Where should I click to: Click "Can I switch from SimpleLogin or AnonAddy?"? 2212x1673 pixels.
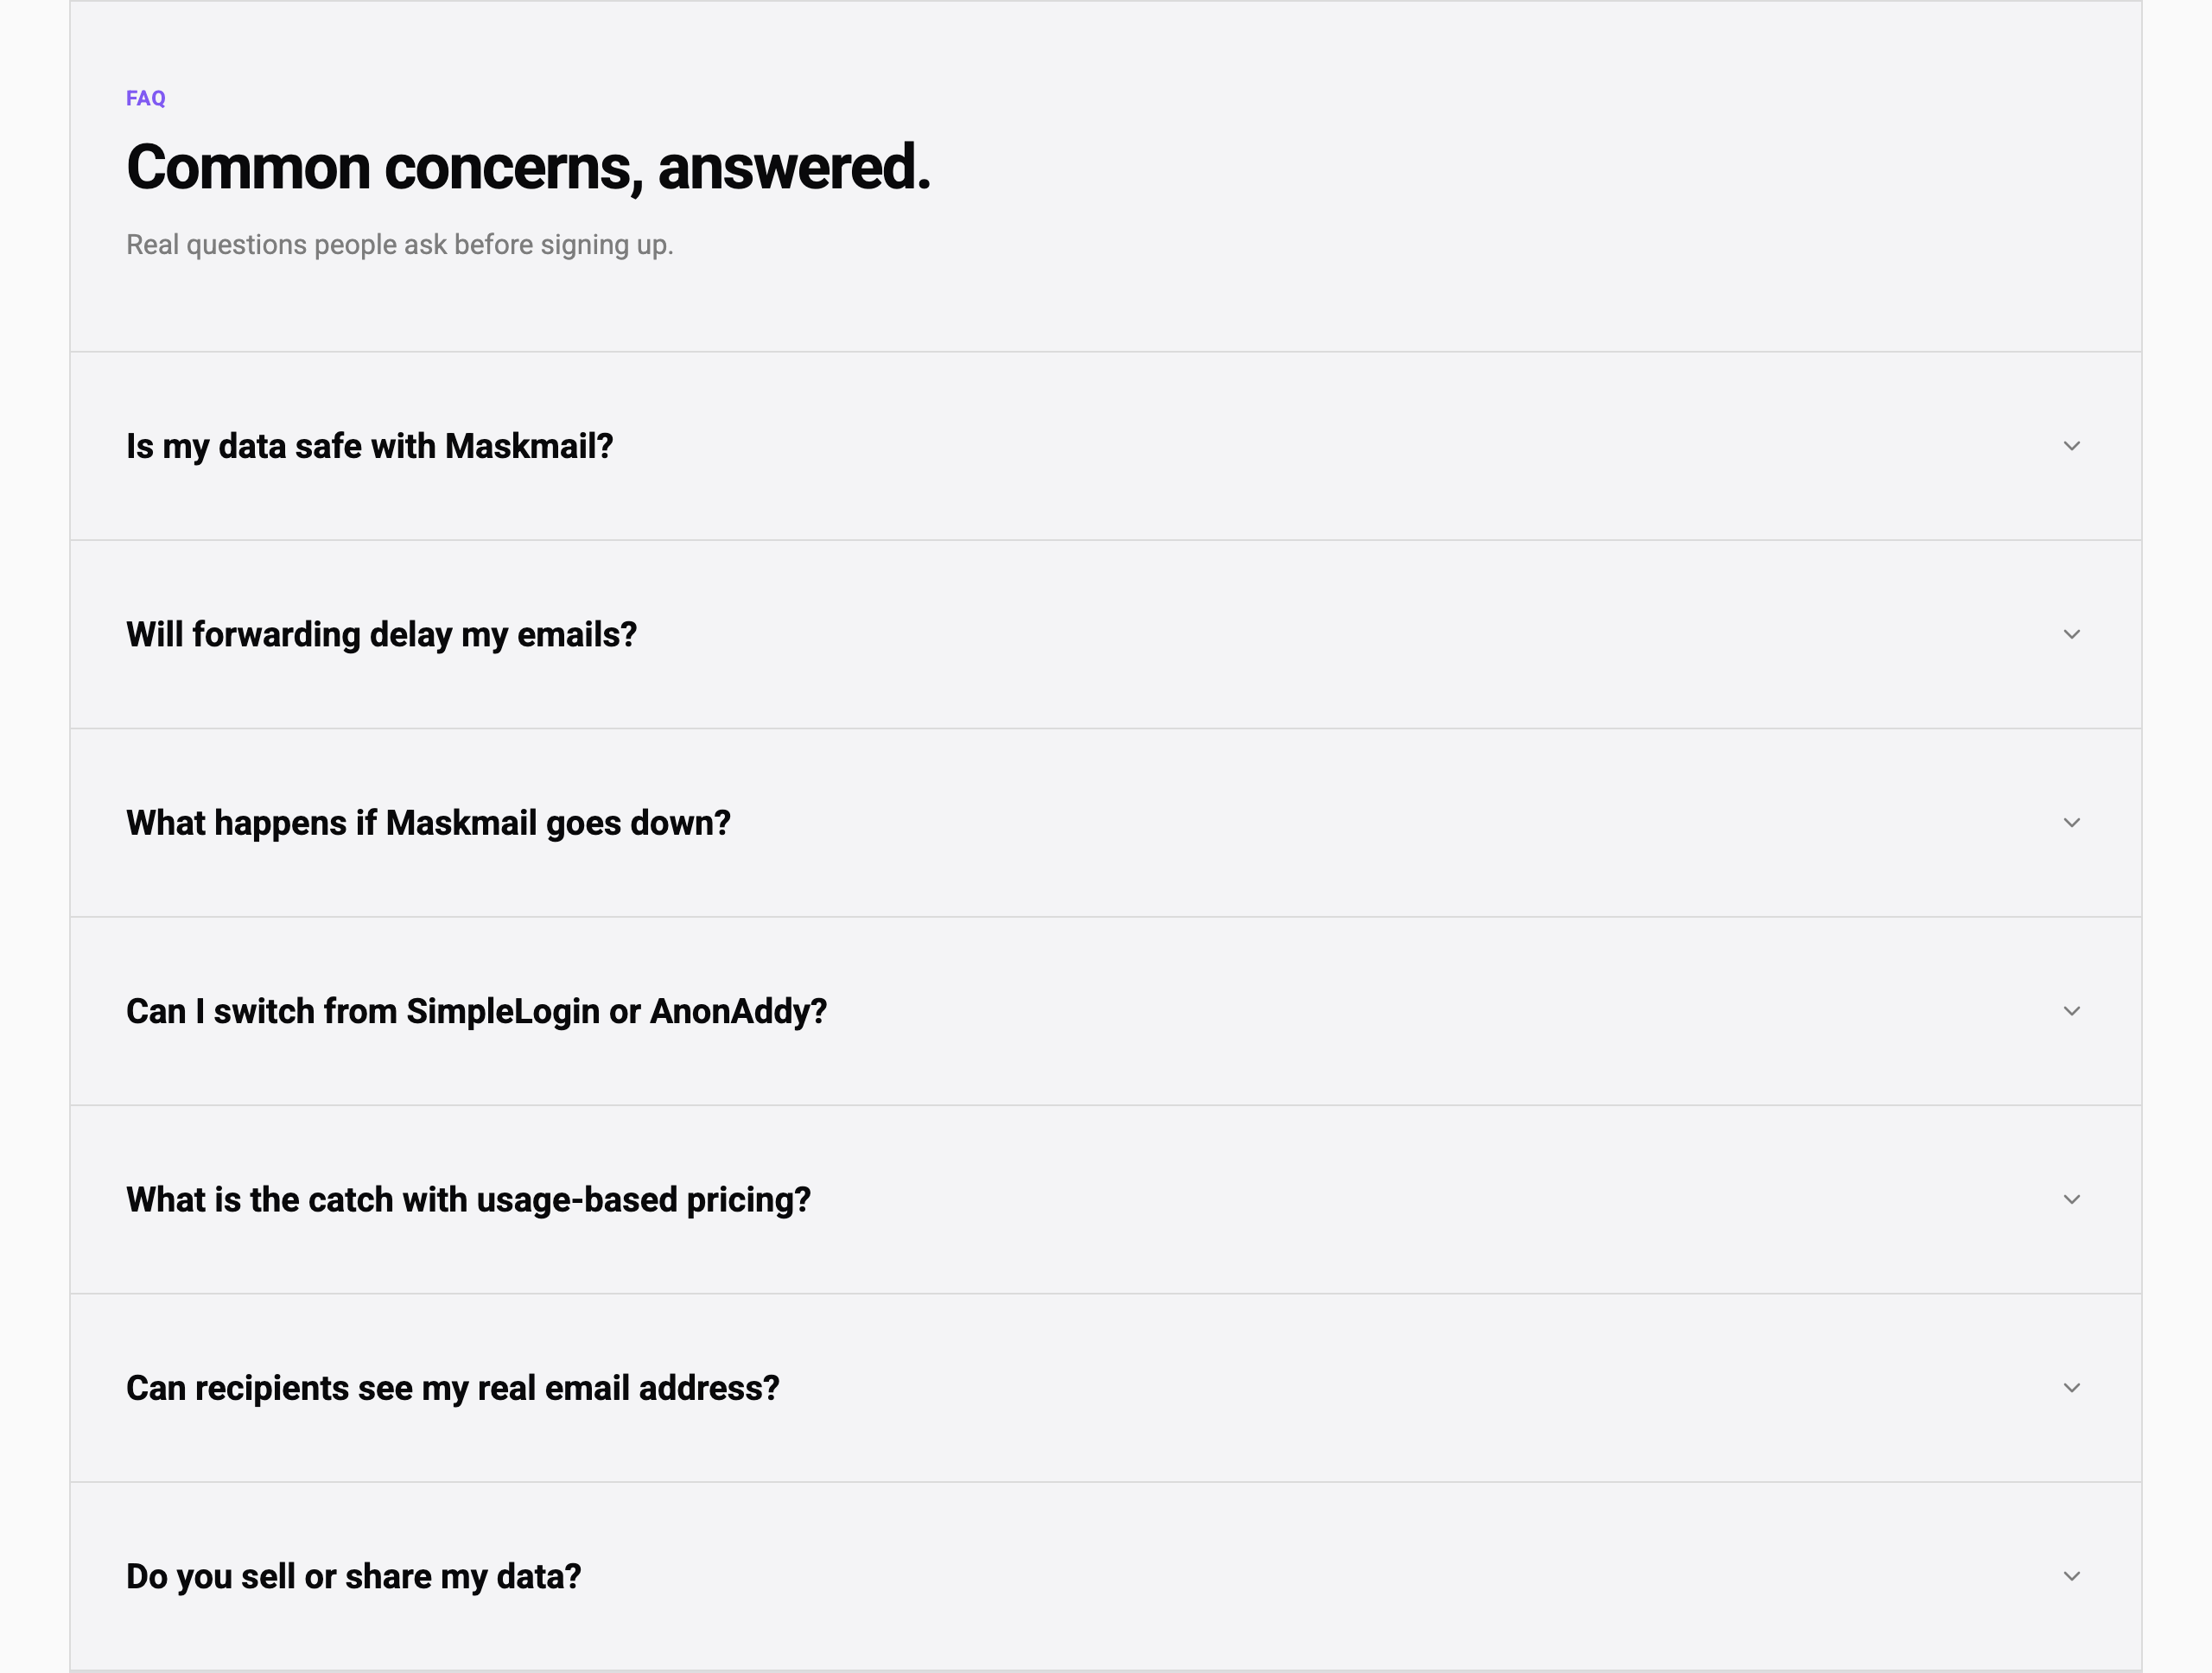pyautogui.click(x=476, y=1011)
